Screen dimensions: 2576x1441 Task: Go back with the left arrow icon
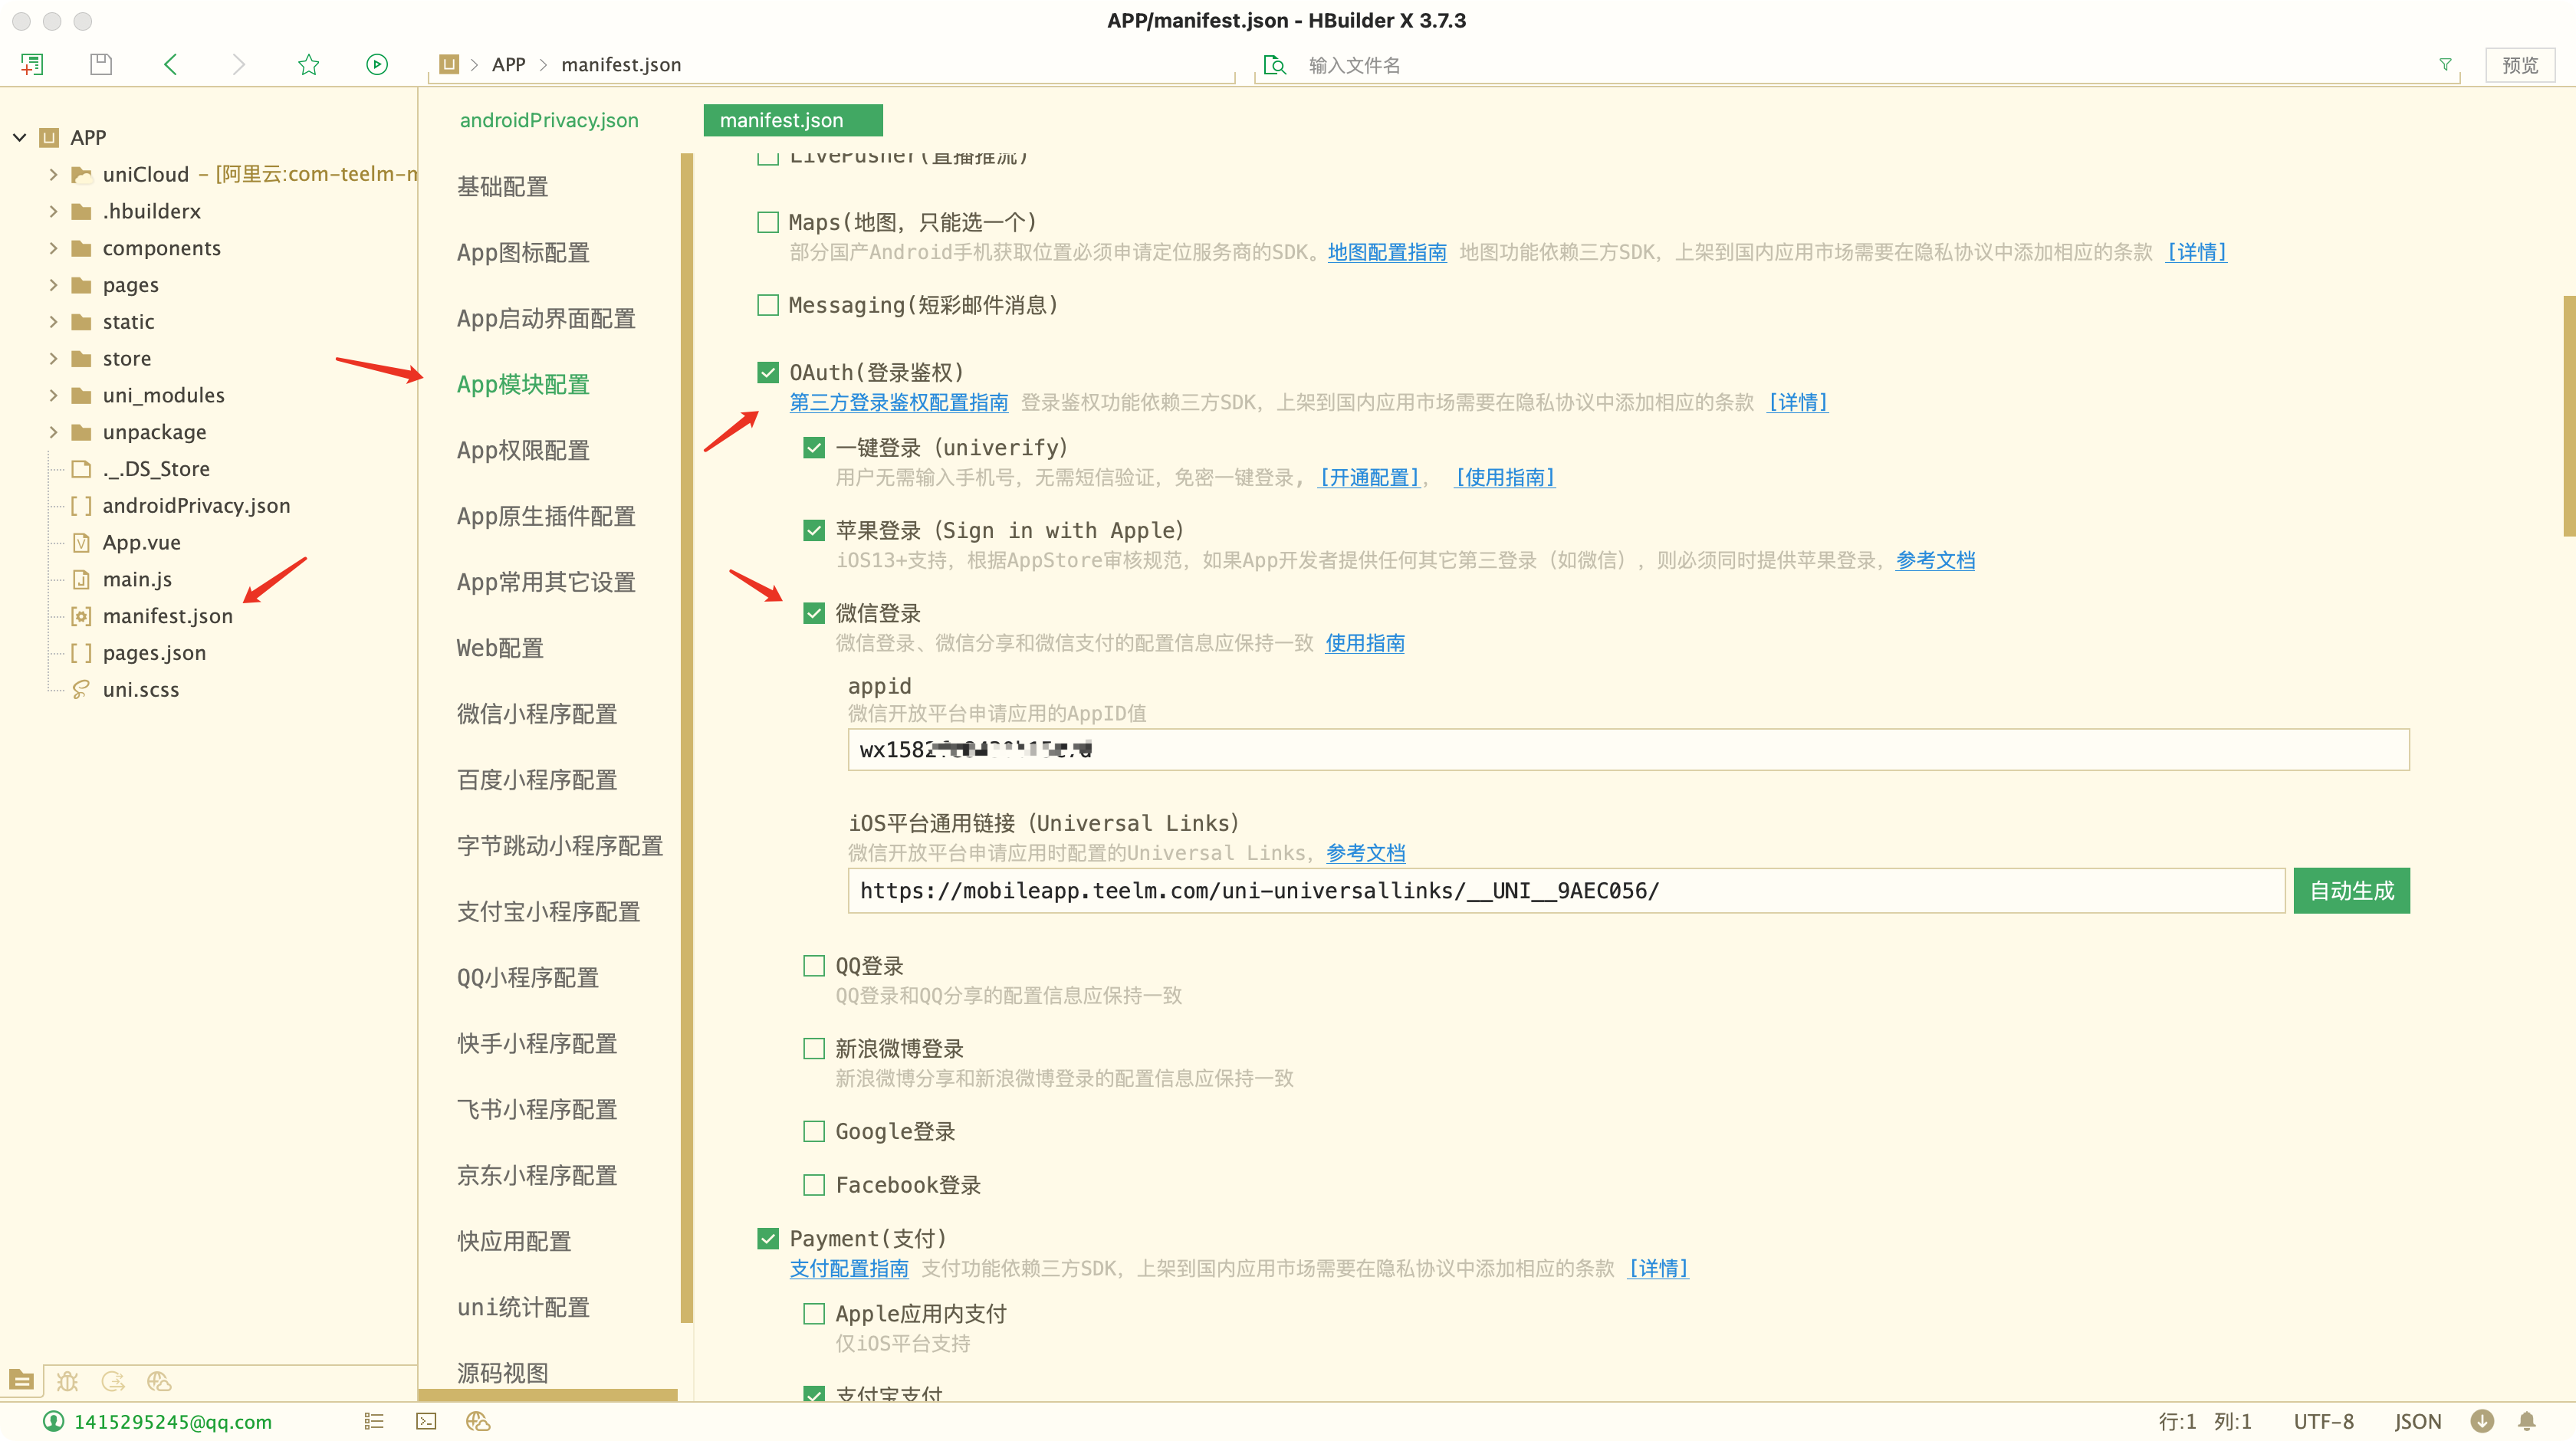click(x=170, y=65)
